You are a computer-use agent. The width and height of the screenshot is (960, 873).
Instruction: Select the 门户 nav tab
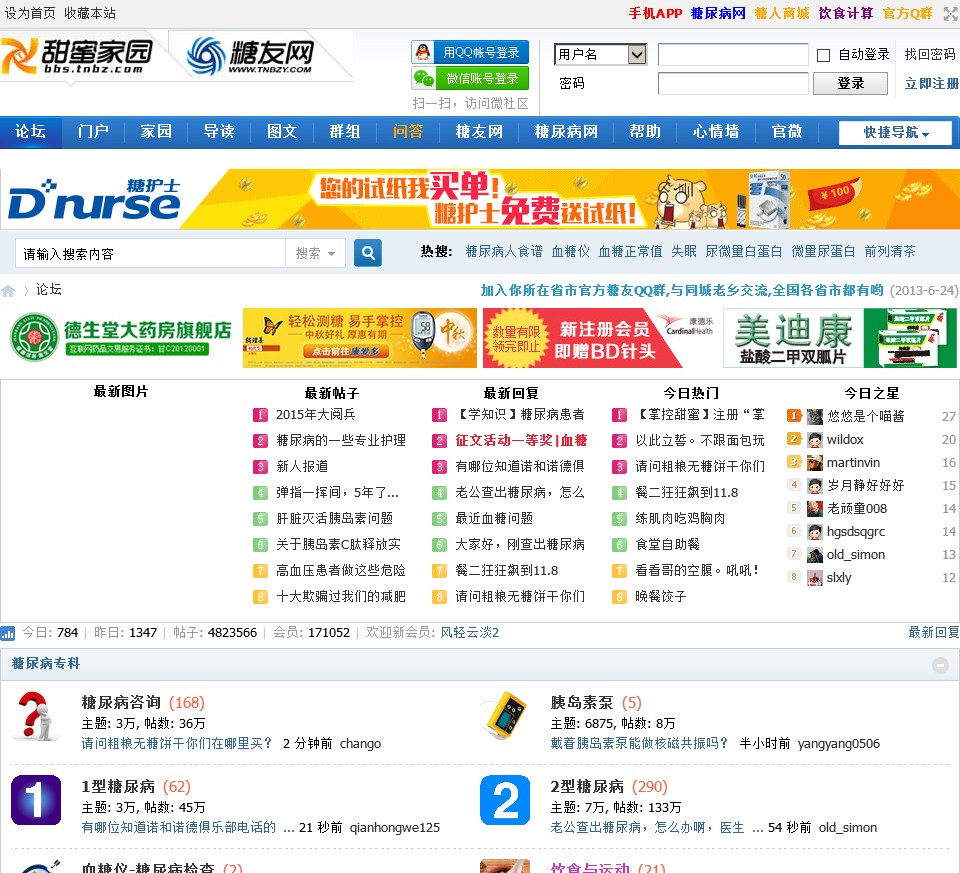[x=93, y=132]
